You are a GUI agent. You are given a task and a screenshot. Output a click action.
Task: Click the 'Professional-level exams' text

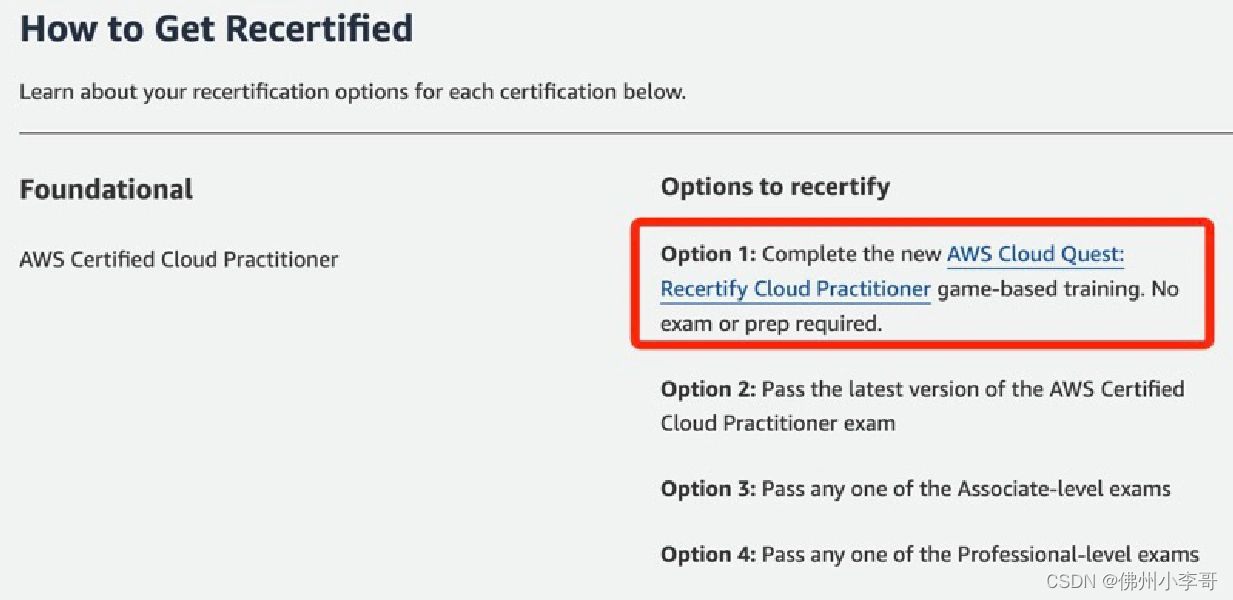pos(1078,554)
